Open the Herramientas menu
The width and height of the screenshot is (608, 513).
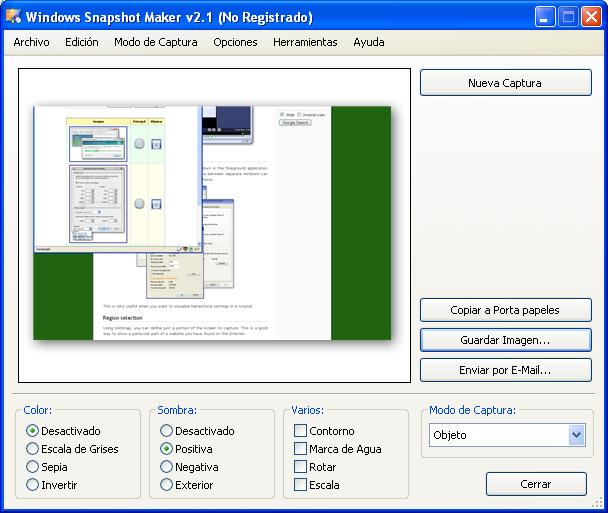305,42
